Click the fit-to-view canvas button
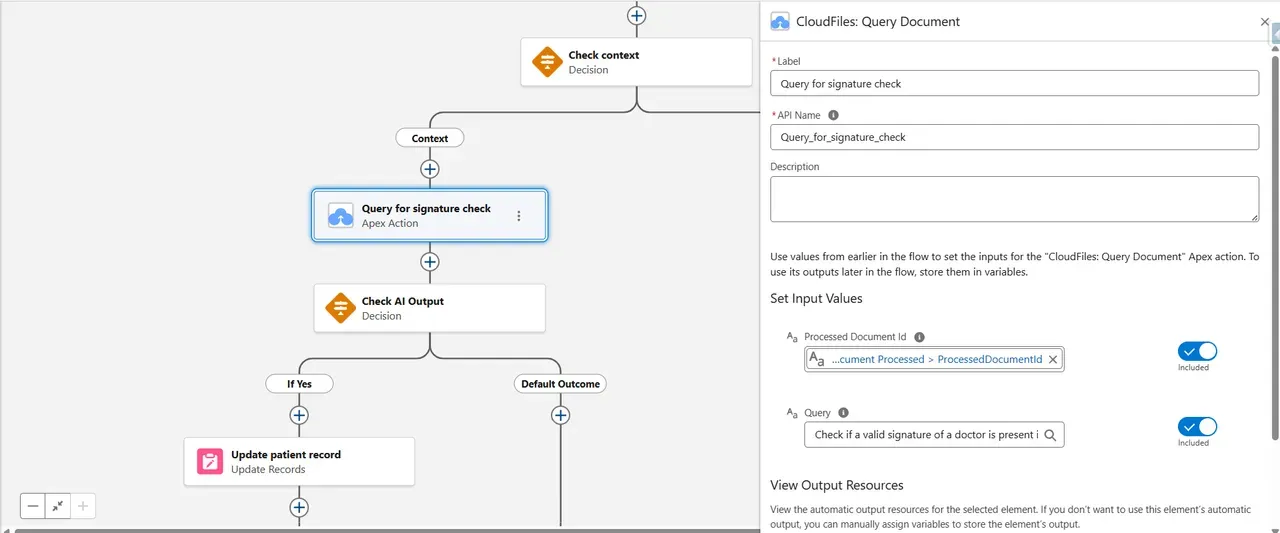The height and width of the screenshot is (533, 1280). coord(58,506)
